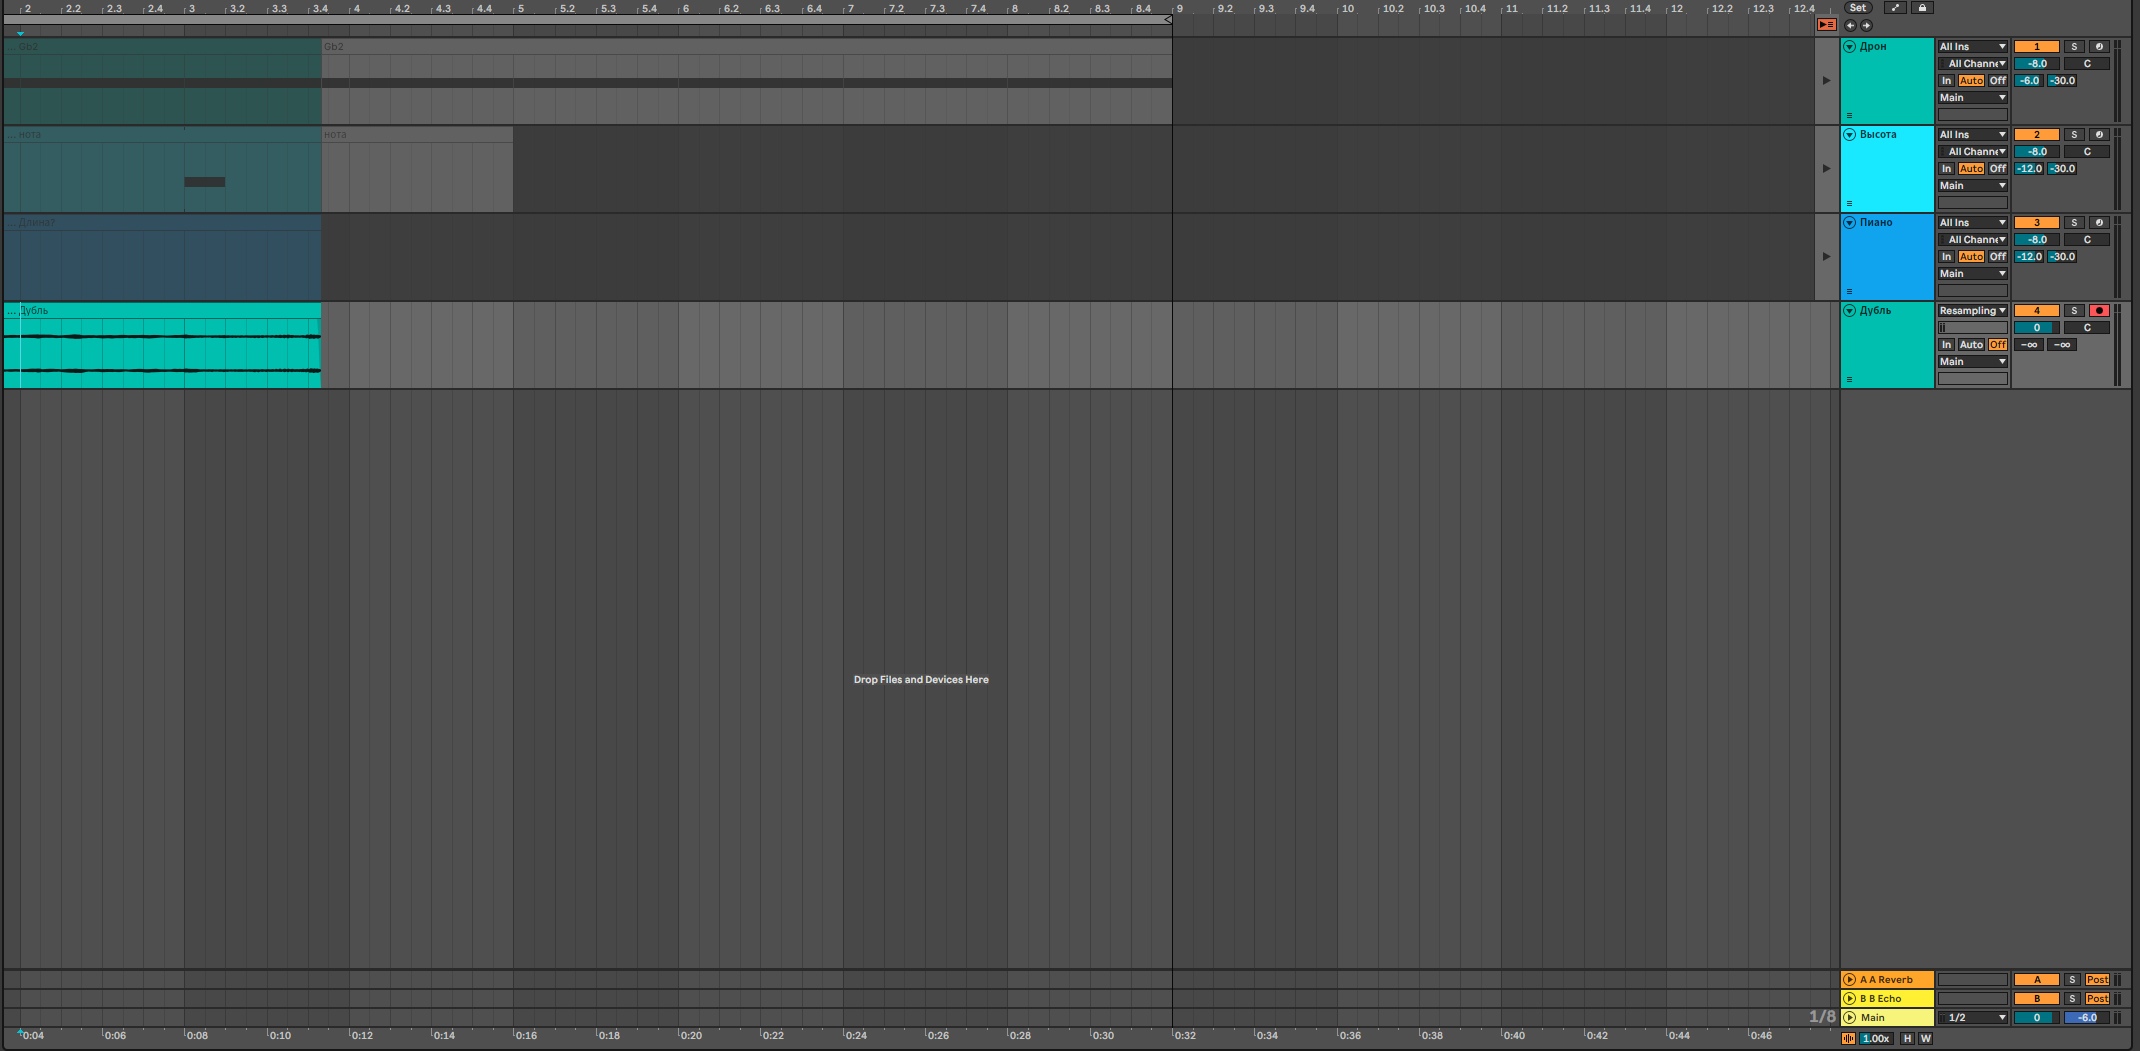Image resolution: width=2140 pixels, height=1051 pixels.
Task: Solo the B Echo return track
Action: tap(2072, 999)
